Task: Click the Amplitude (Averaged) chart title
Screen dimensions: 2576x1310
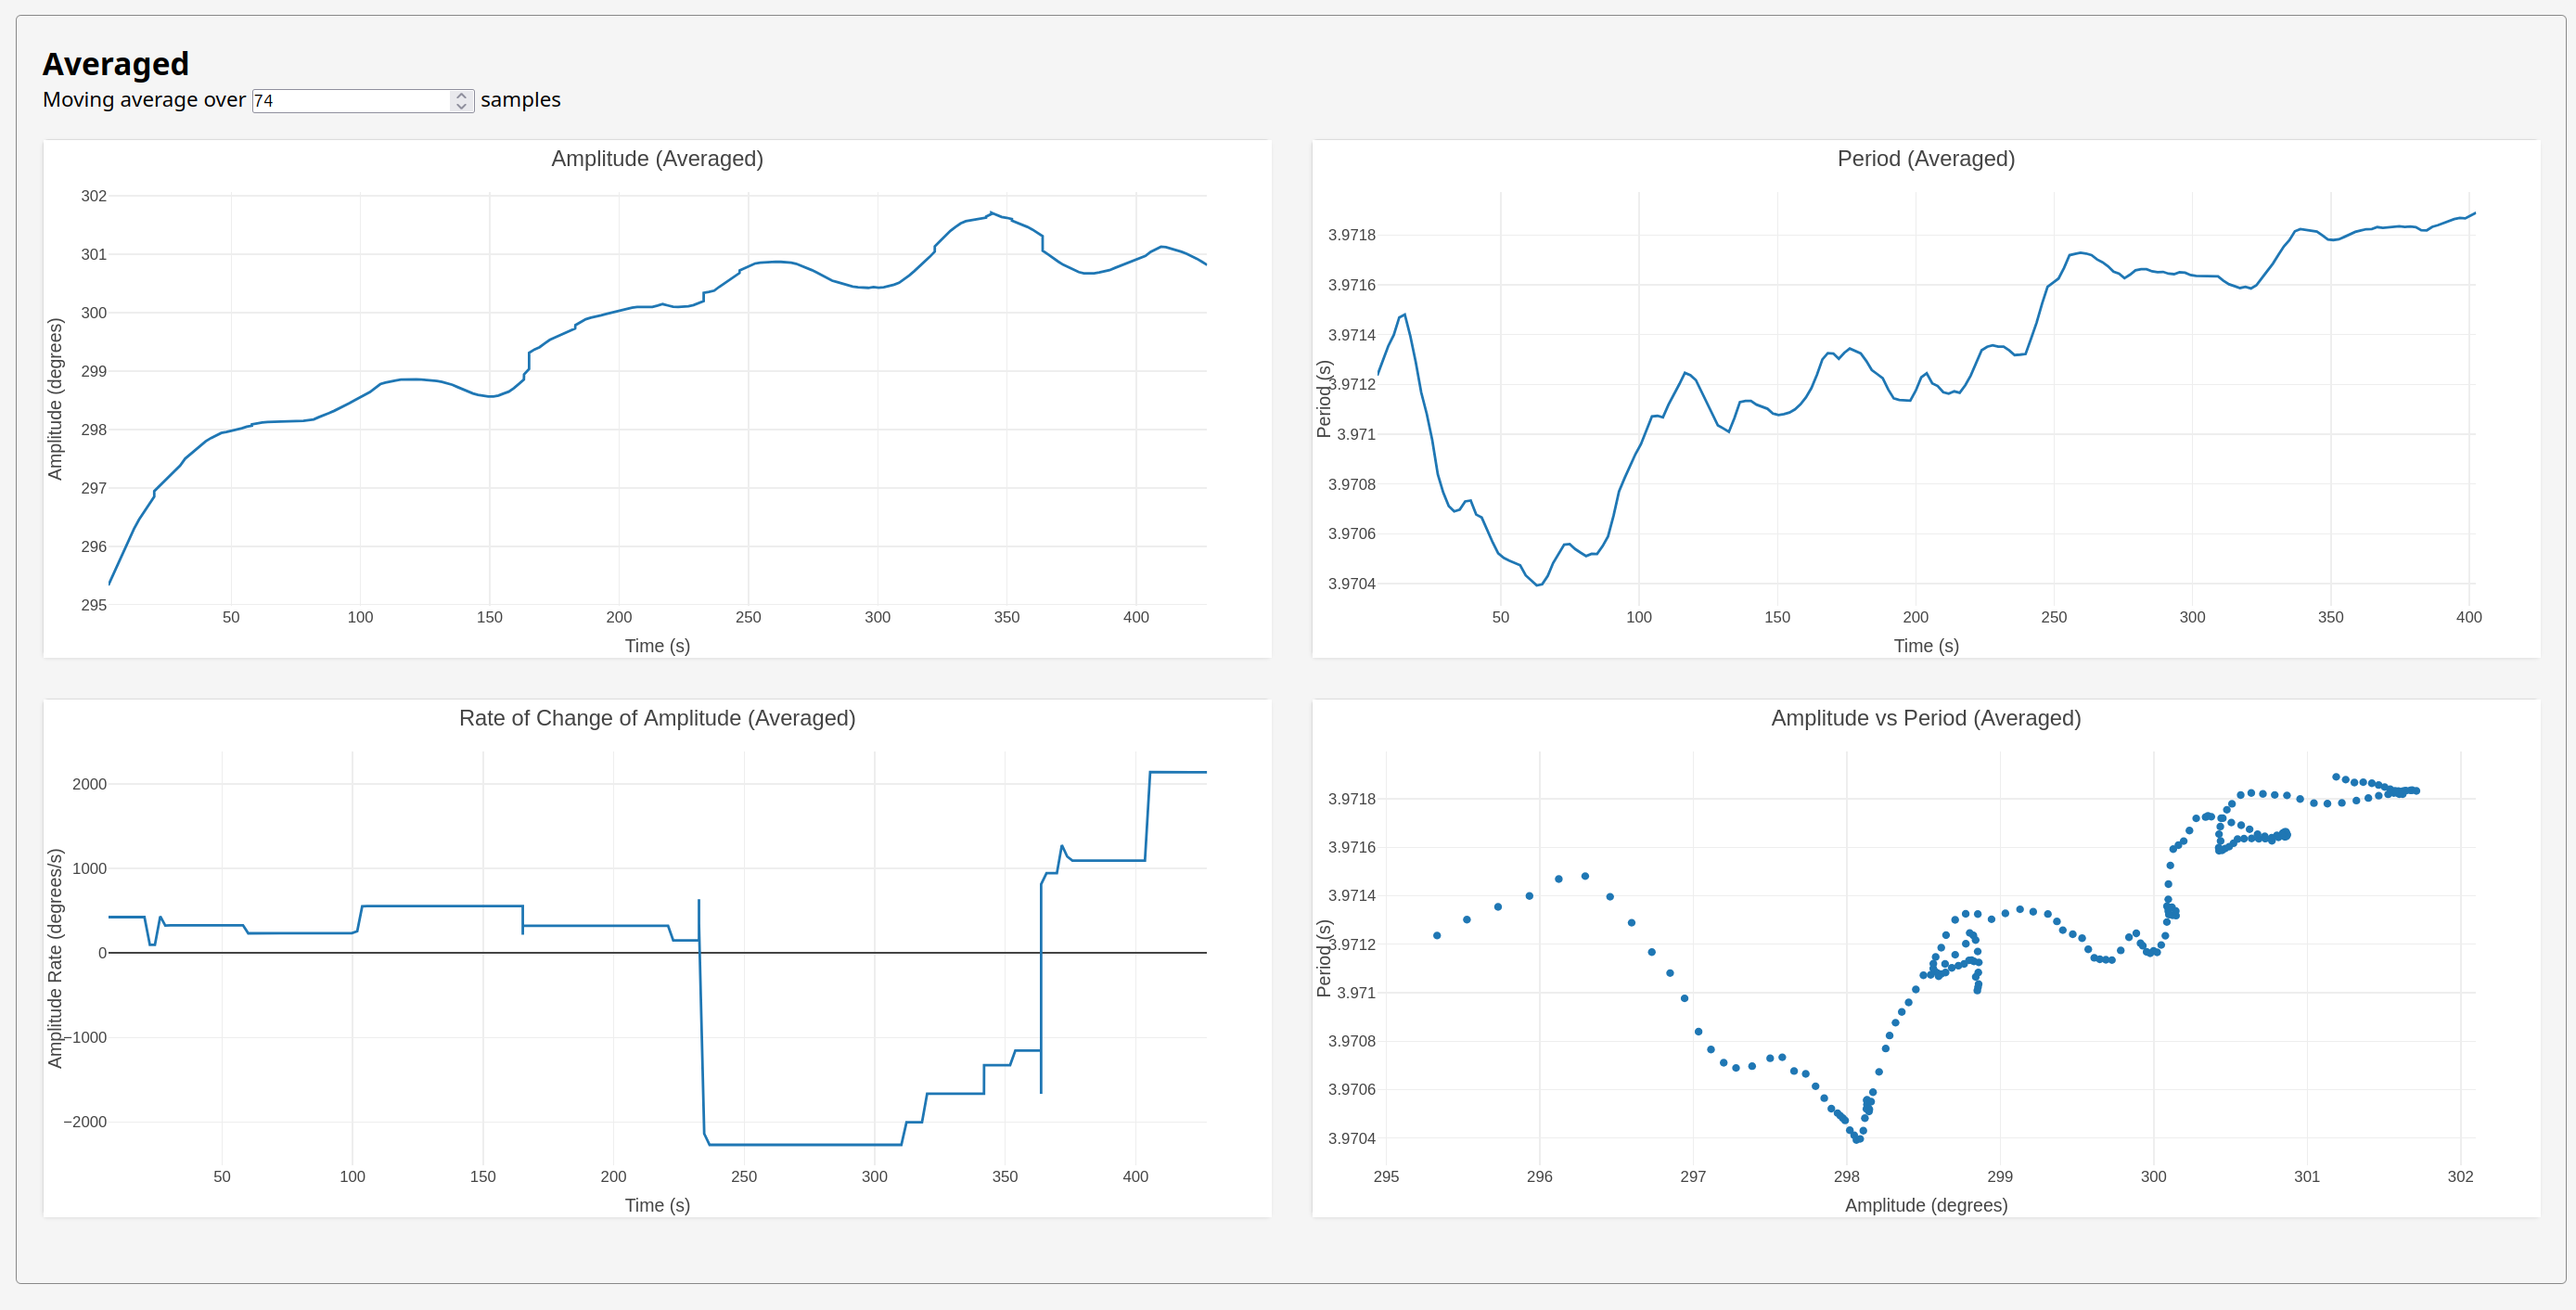Action: [x=657, y=159]
